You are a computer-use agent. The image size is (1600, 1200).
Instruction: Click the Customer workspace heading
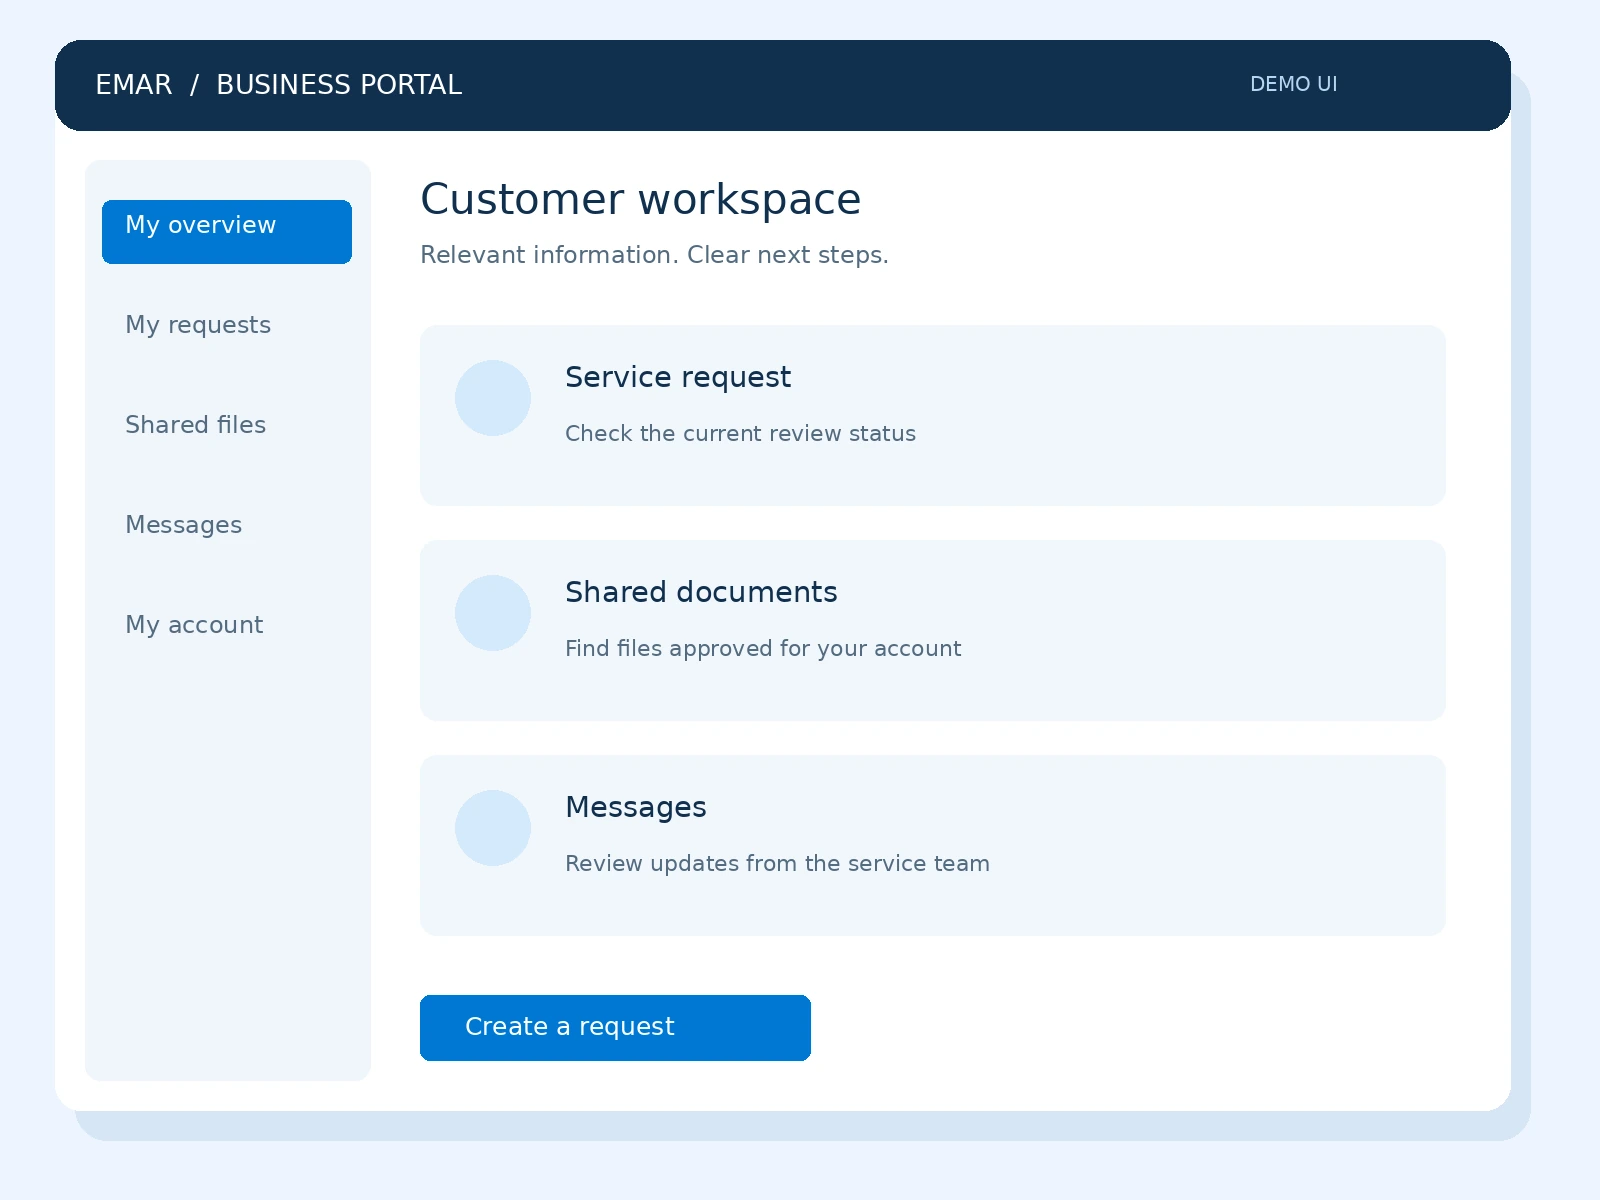click(x=640, y=199)
